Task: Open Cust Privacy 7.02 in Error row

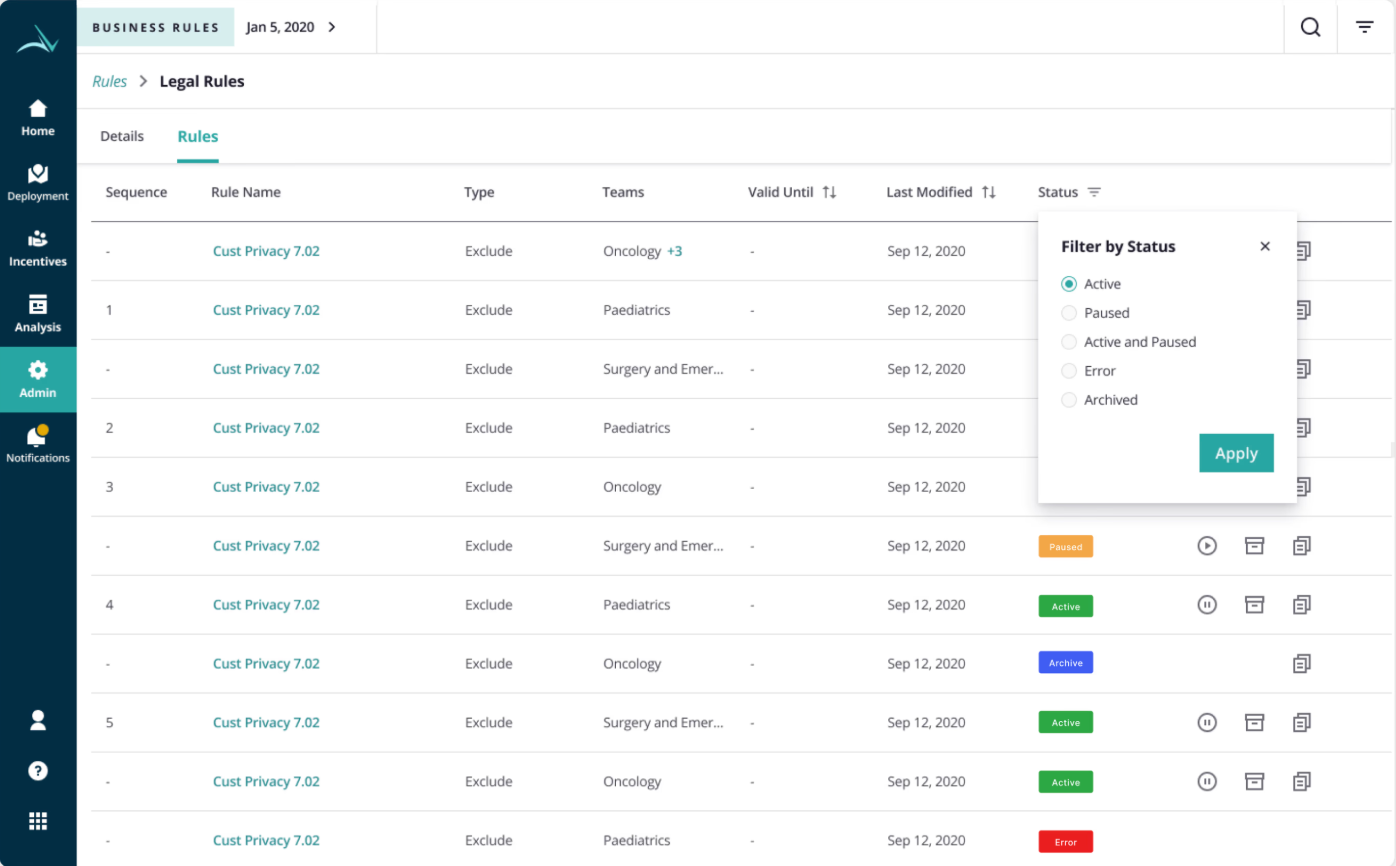Action: pos(266,841)
